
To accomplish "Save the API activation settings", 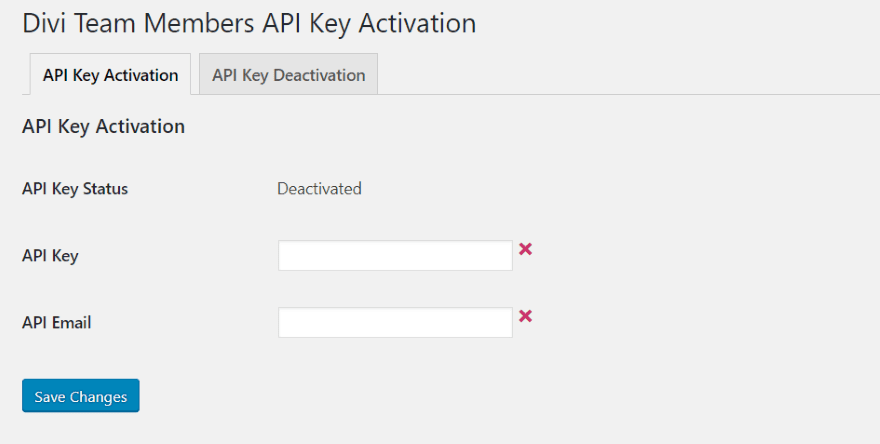I will [x=80, y=396].
